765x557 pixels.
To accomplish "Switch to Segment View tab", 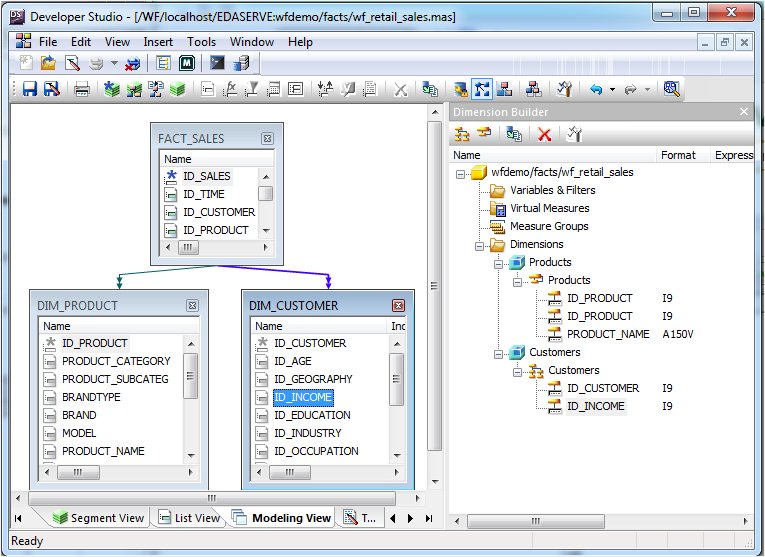I will [99, 518].
